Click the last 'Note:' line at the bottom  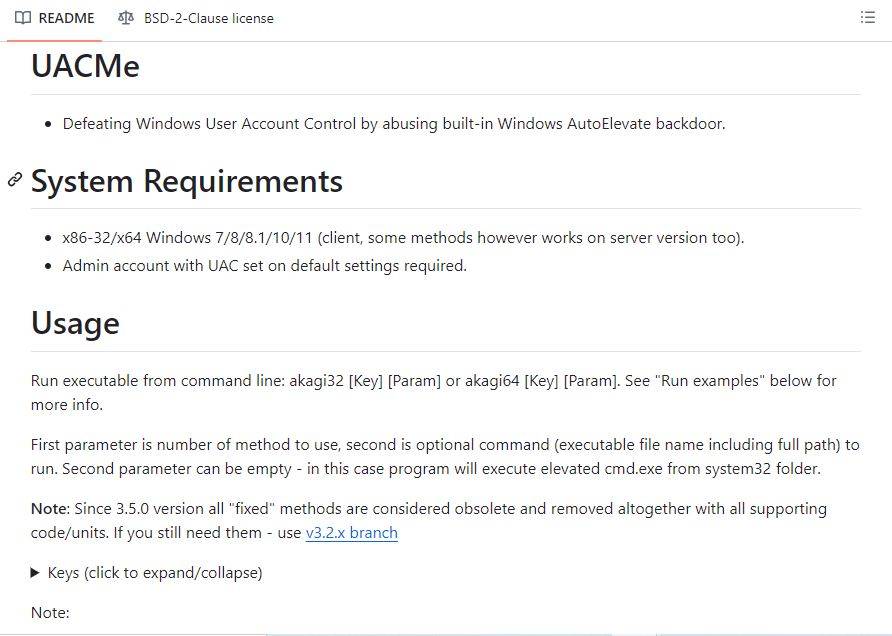click(50, 612)
